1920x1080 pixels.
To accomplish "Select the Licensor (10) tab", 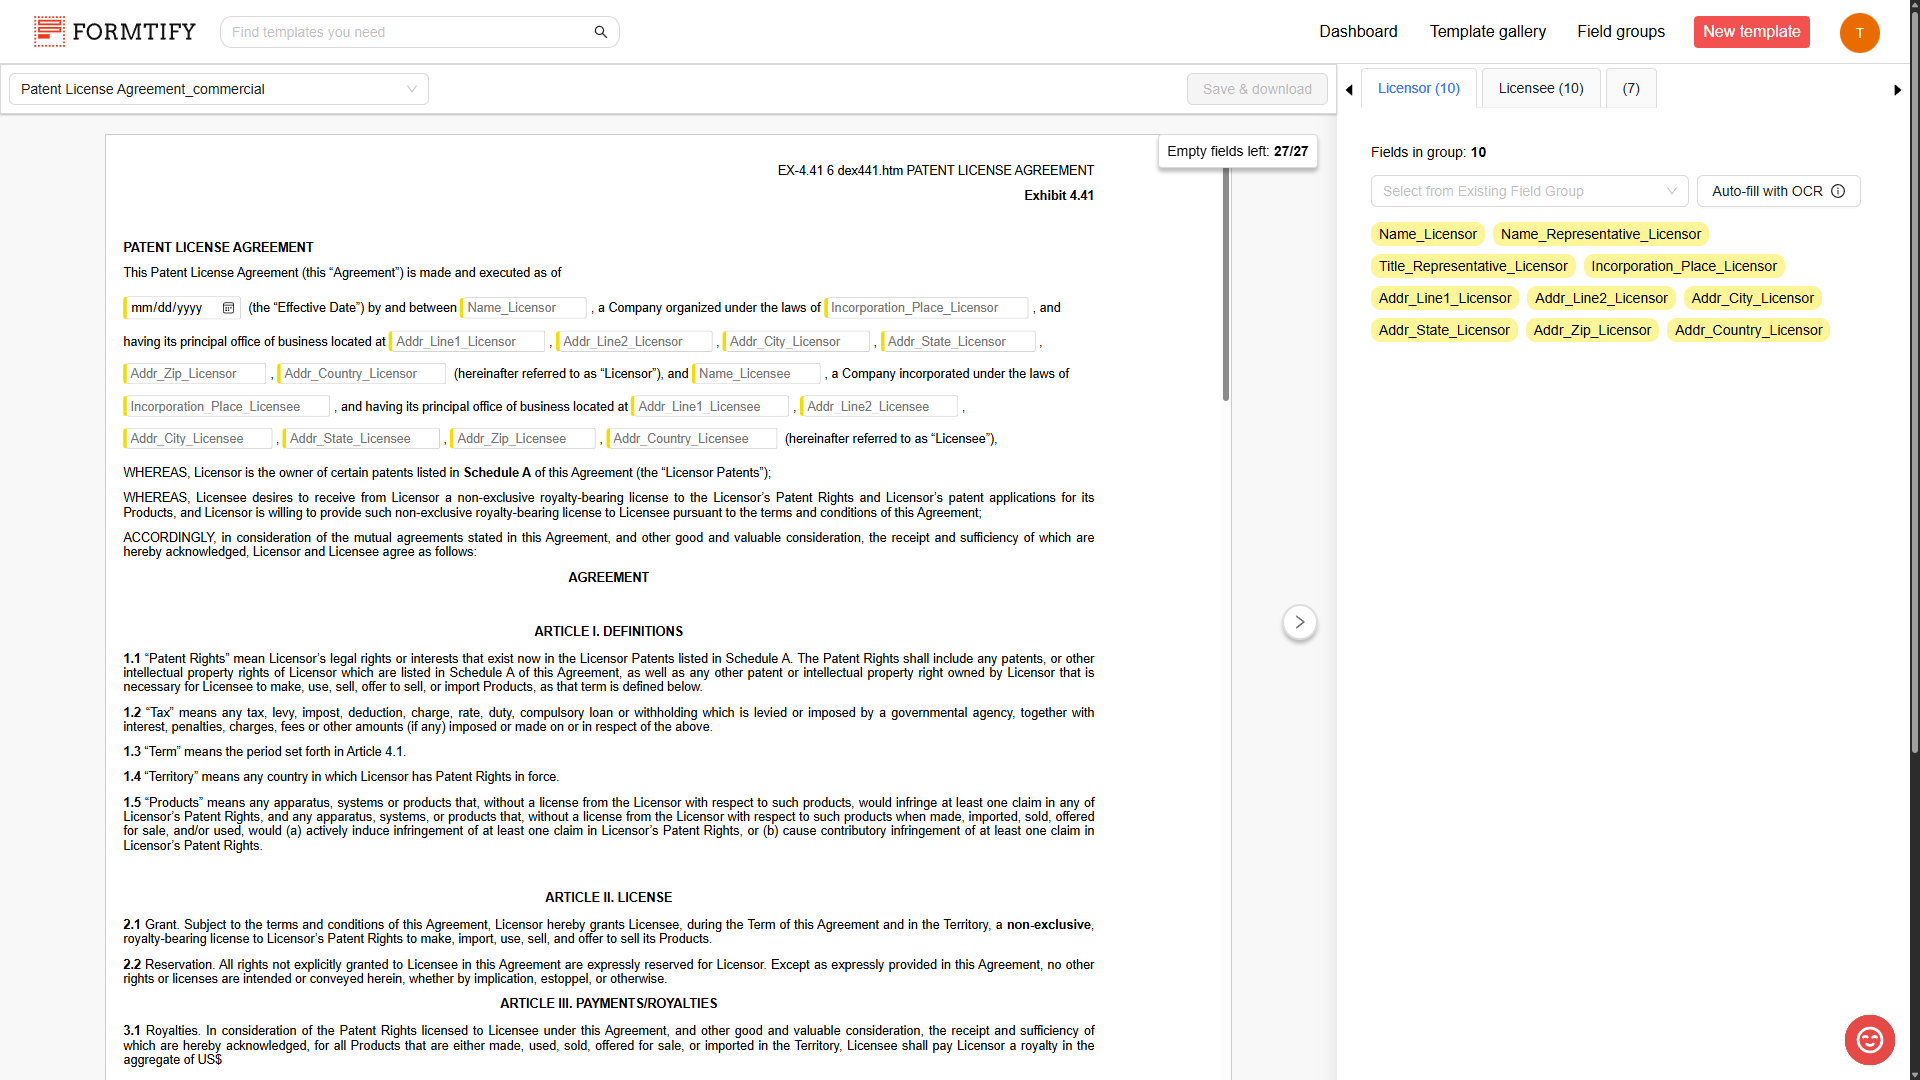I will (1418, 88).
